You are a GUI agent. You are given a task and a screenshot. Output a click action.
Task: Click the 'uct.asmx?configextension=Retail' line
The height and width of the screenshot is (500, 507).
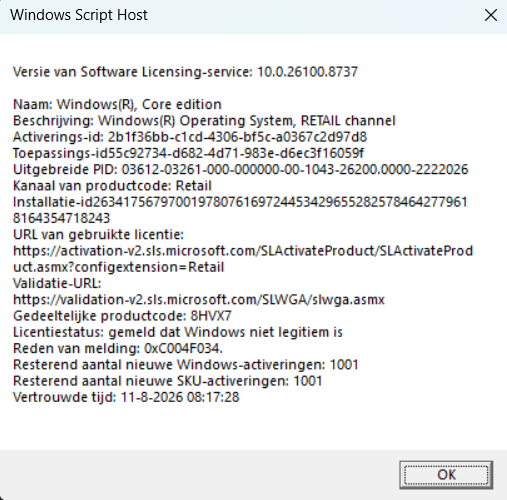coord(118,267)
